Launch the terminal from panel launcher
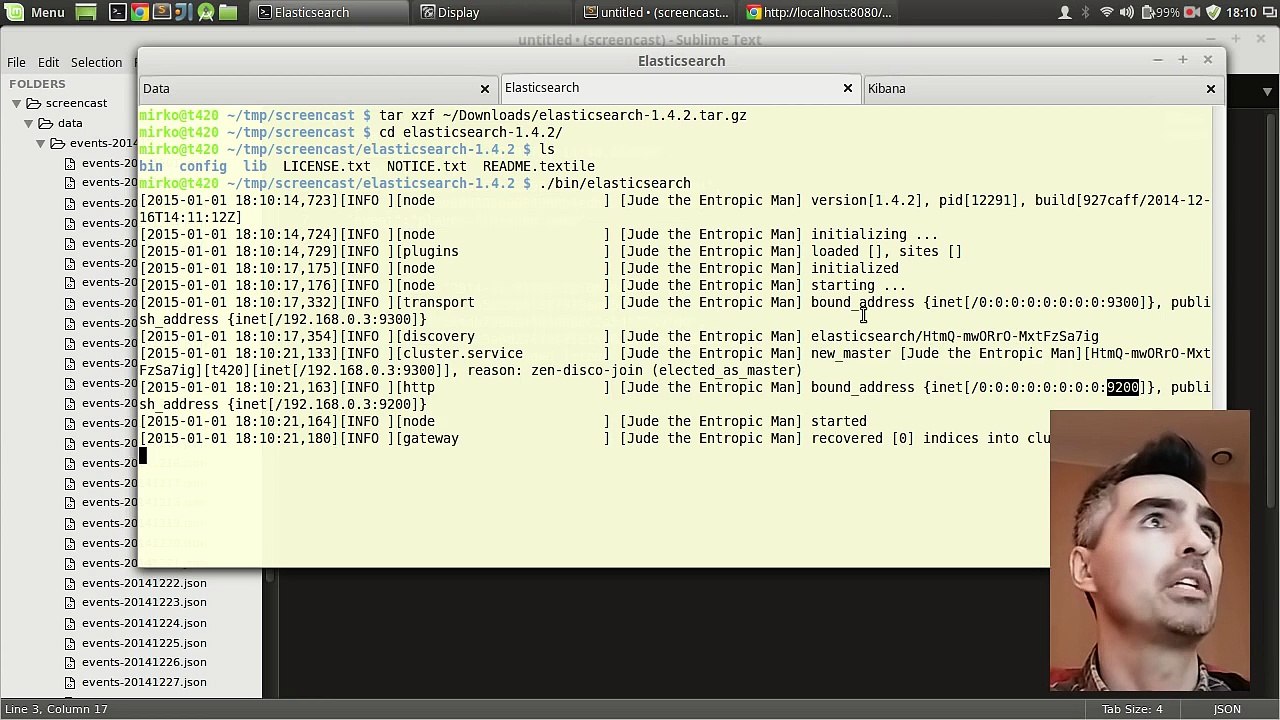 click(x=117, y=12)
